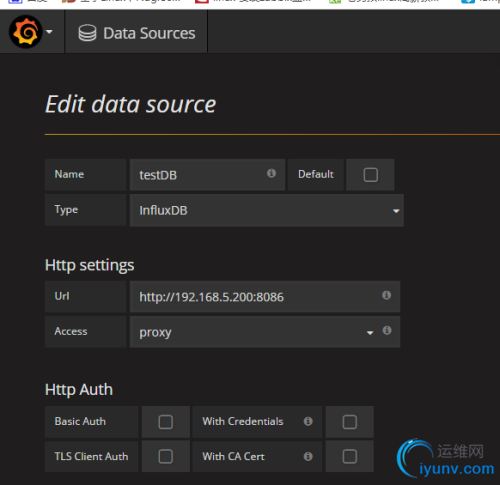Screen dimensions: 500x485
Task: Enable the With CA Cert checkbox
Action: tap(350, 456)
